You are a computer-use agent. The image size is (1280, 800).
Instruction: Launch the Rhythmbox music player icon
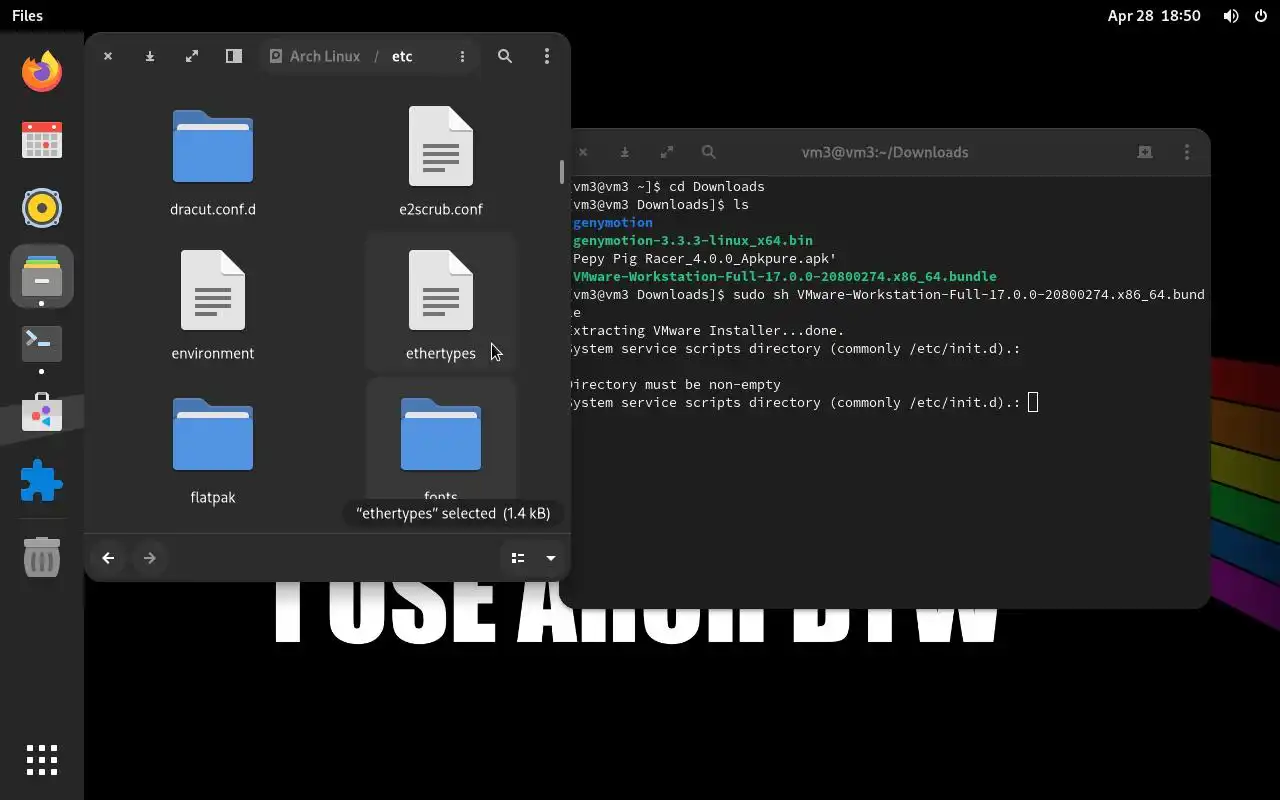coord(41,208)
